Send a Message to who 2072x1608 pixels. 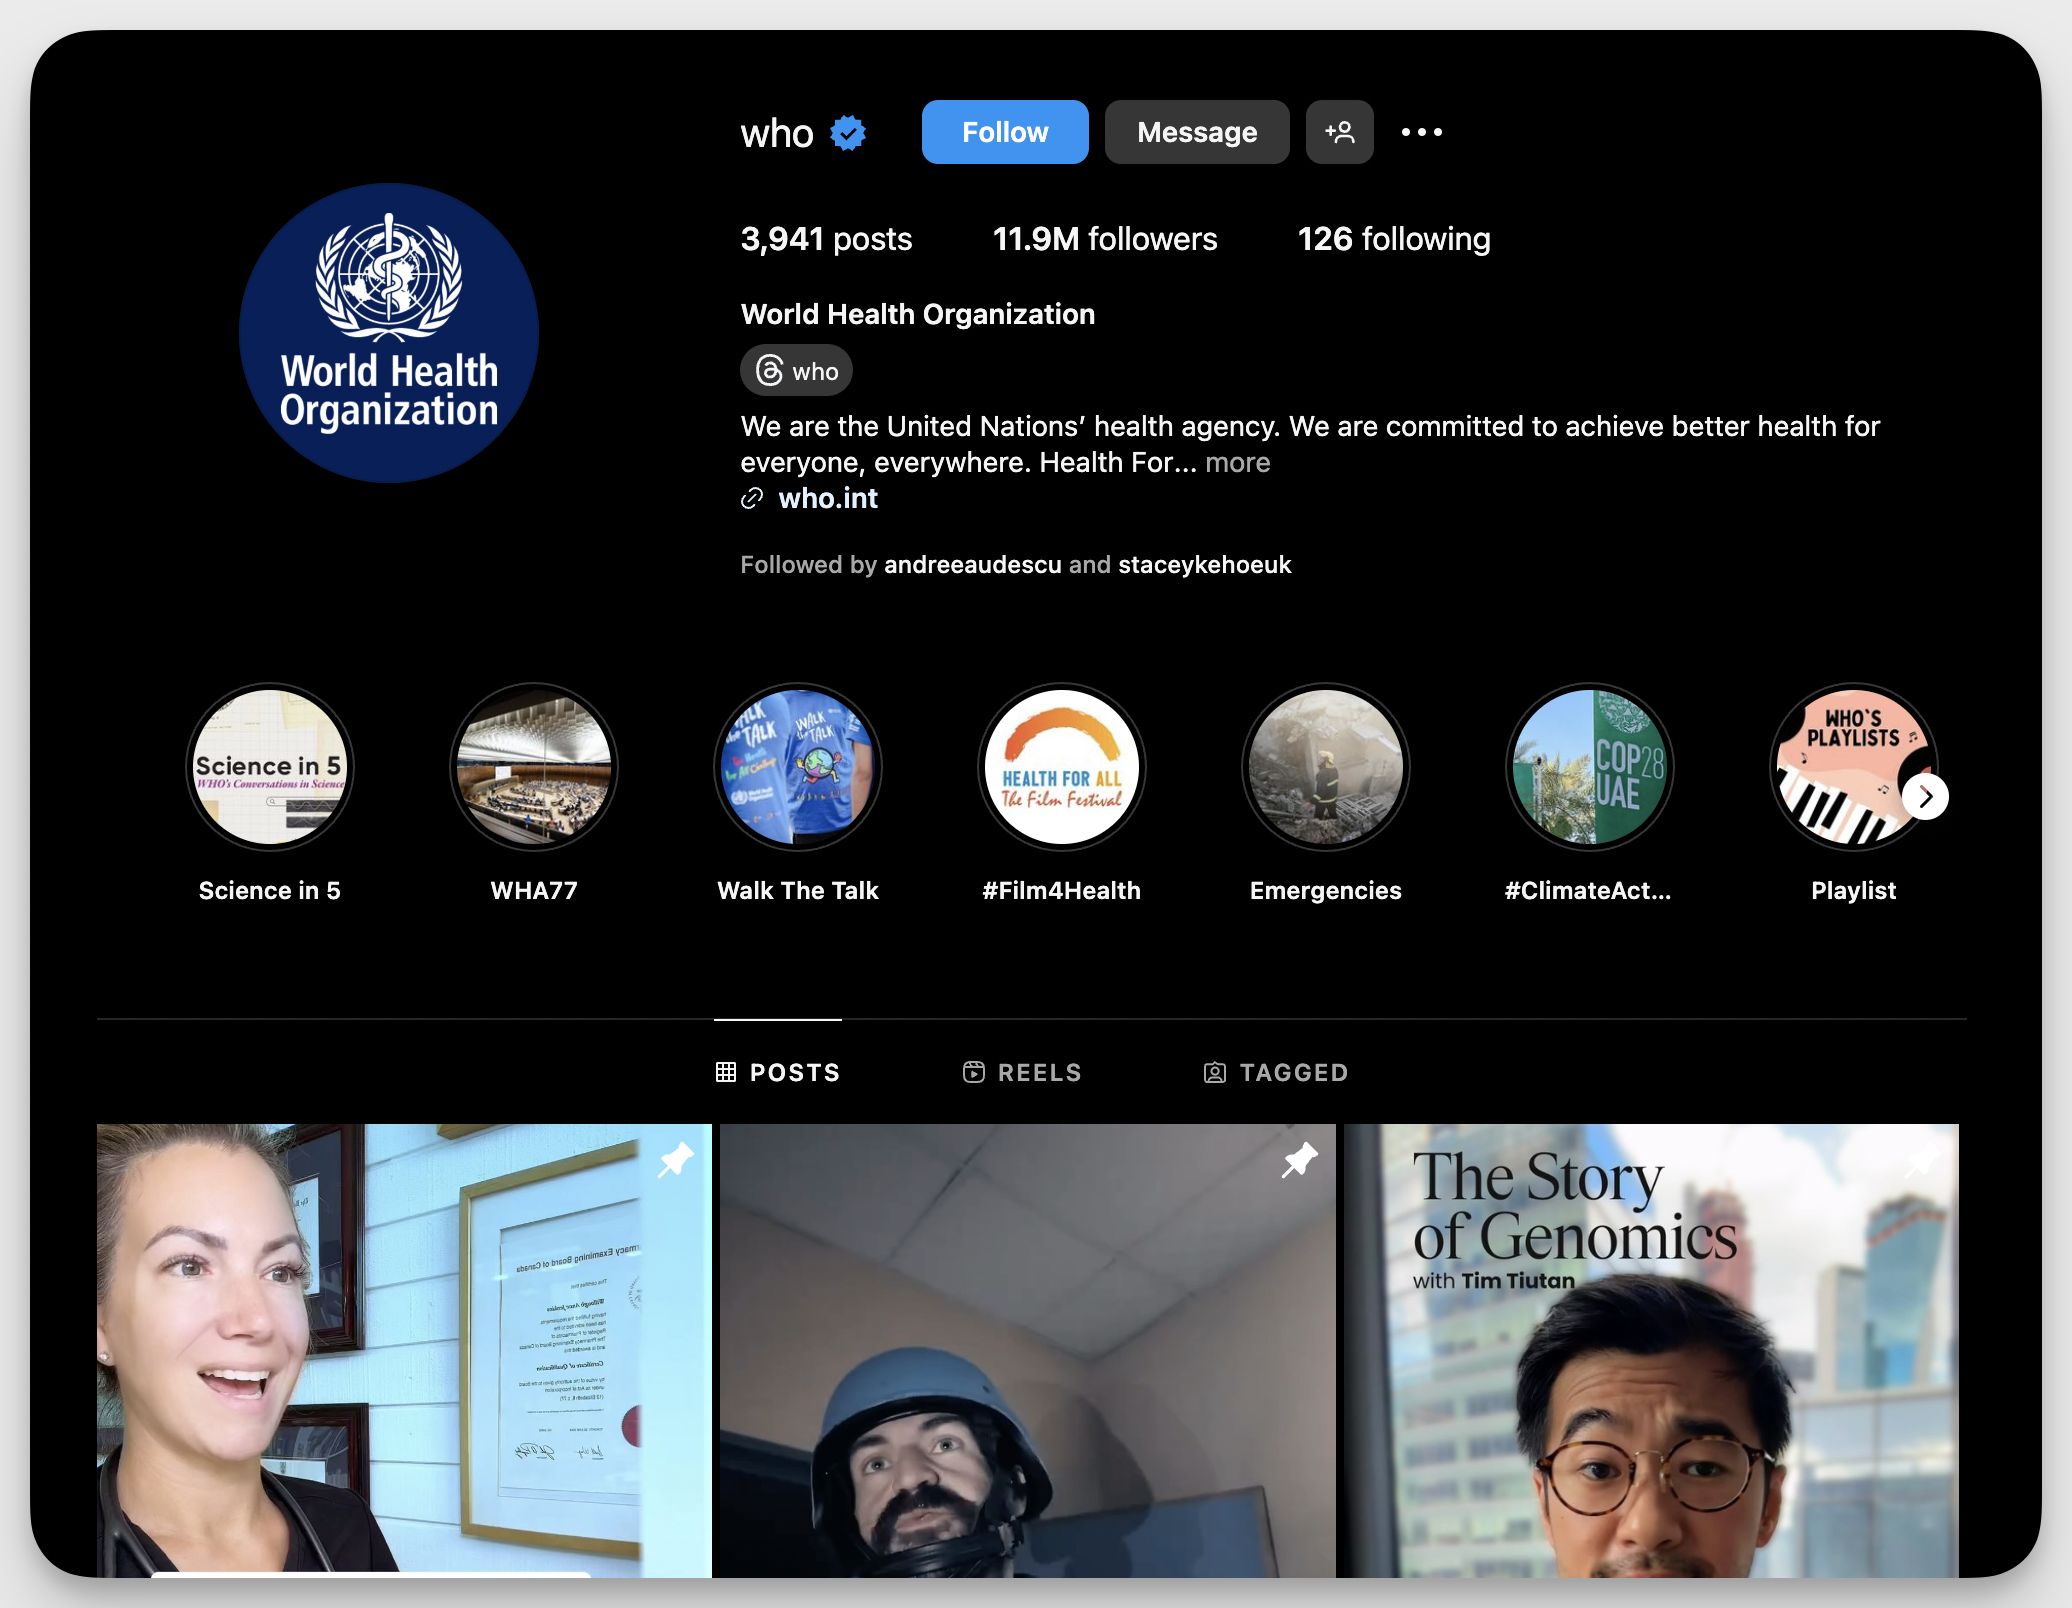(x=1197, y=132)
